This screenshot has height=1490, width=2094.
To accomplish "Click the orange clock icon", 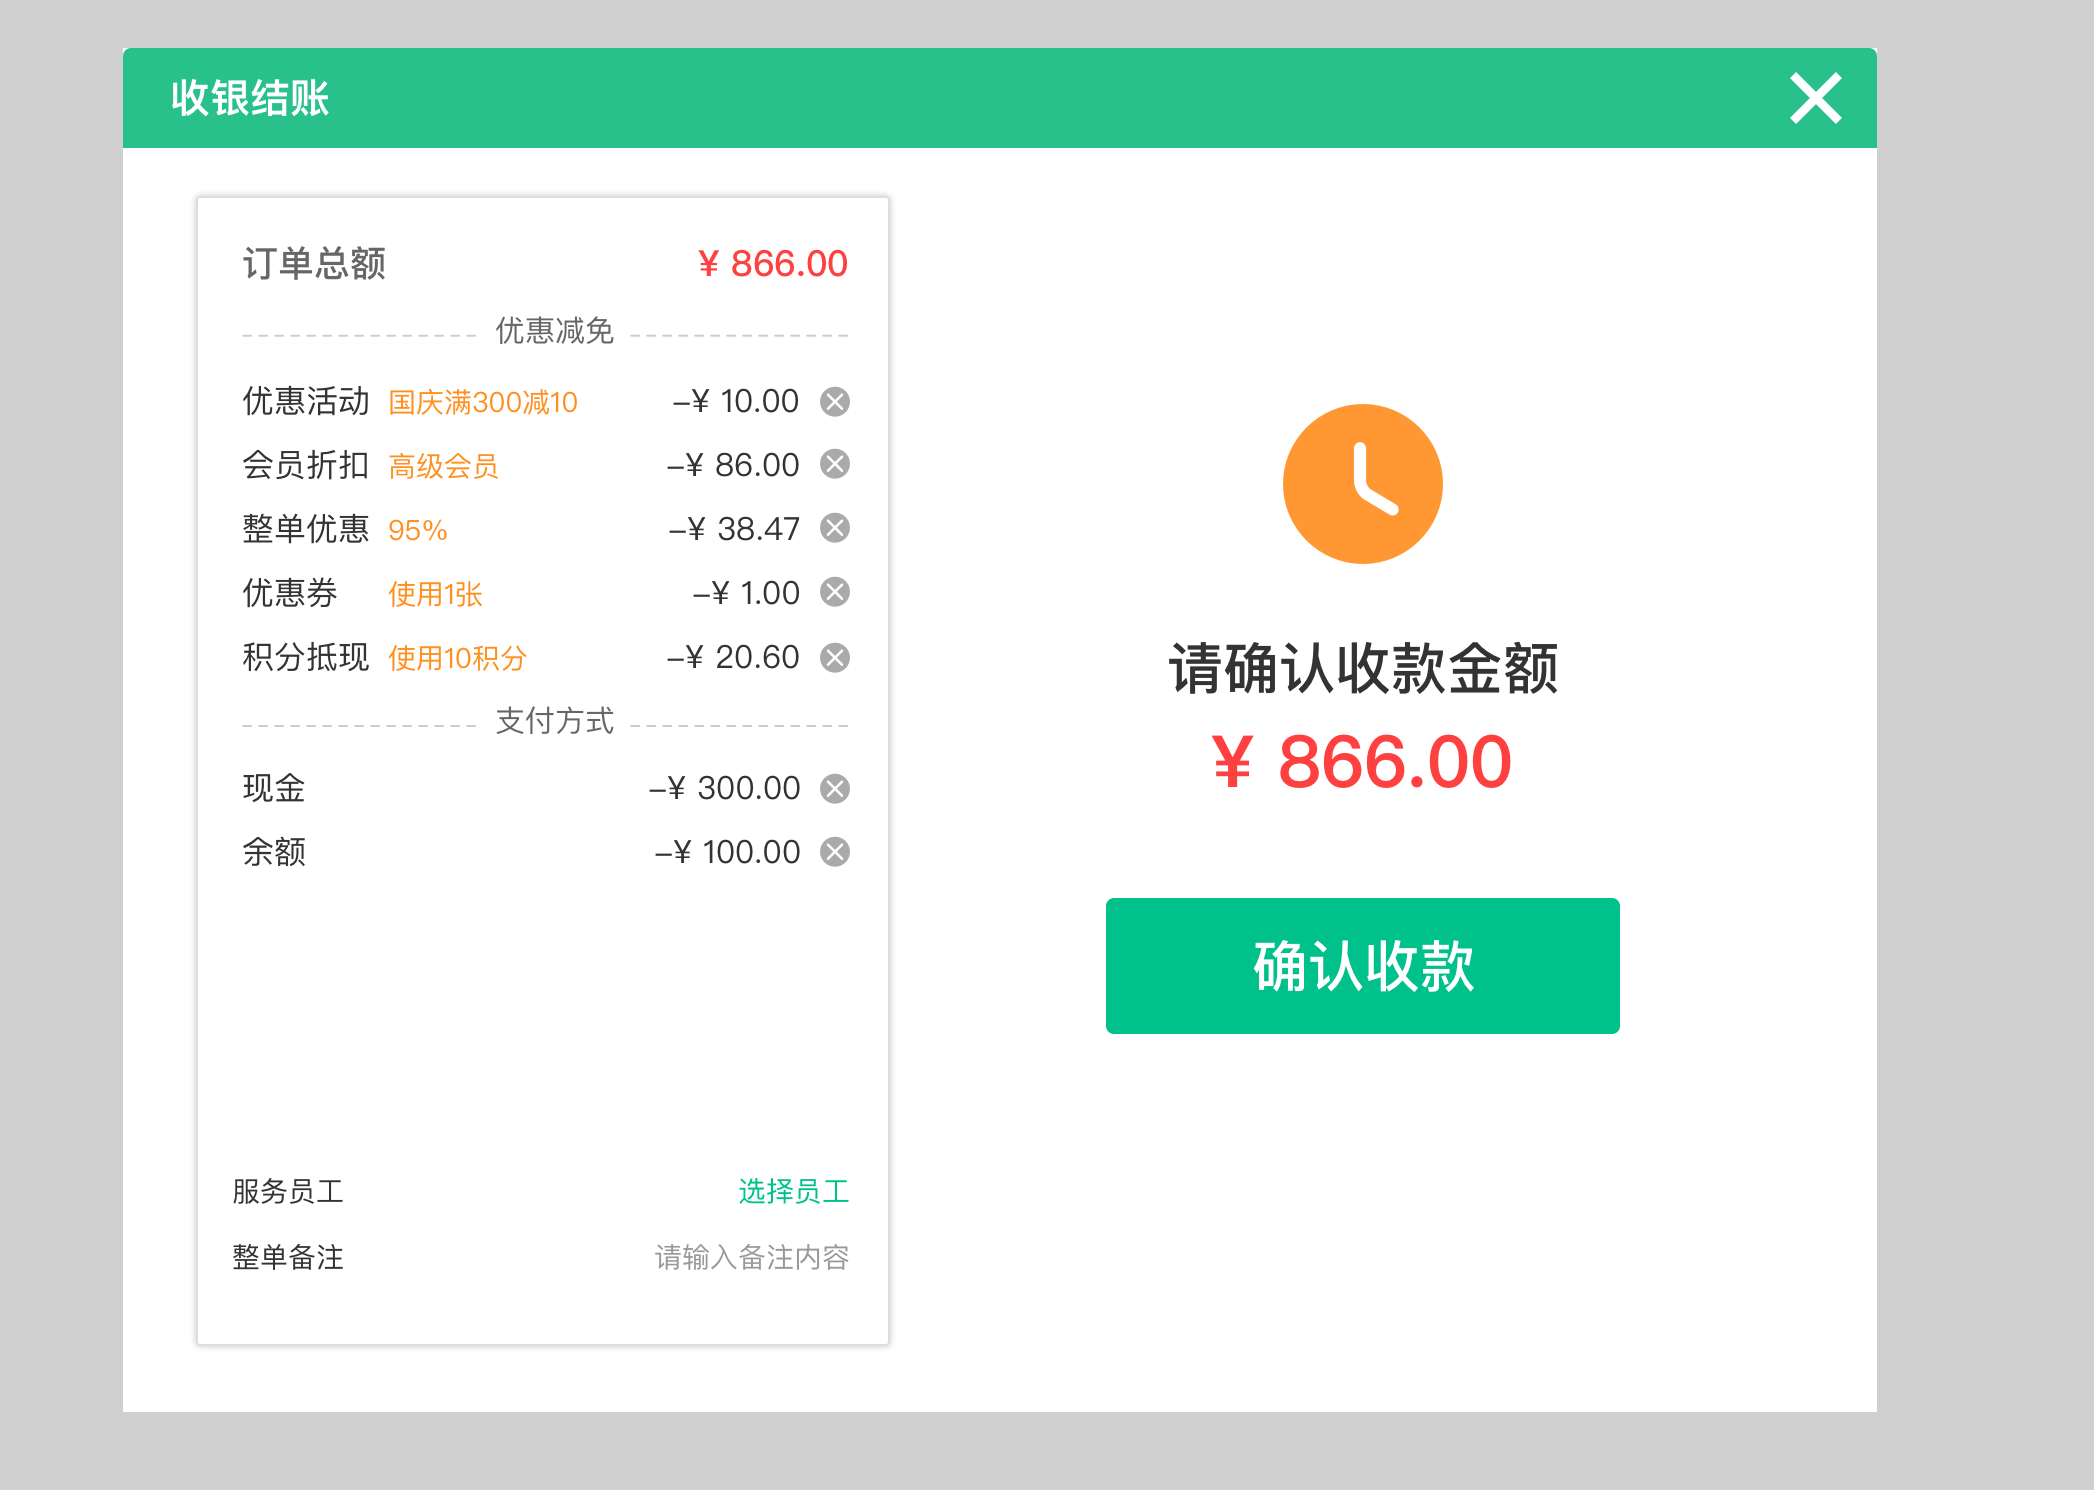I will coord(1361,483).
